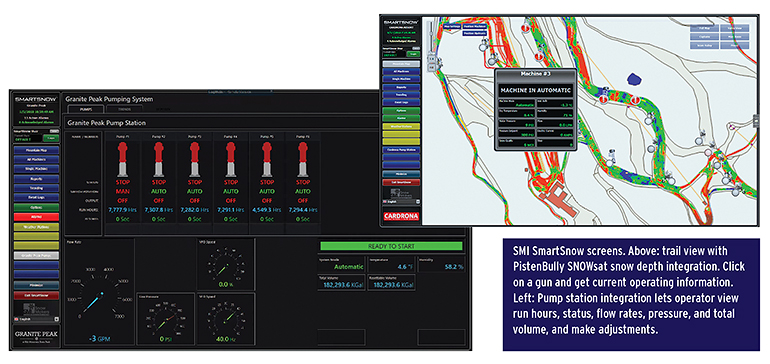Expand the right edge map panel handle
This screenshot has width=770, height=364.
[756, 121]
